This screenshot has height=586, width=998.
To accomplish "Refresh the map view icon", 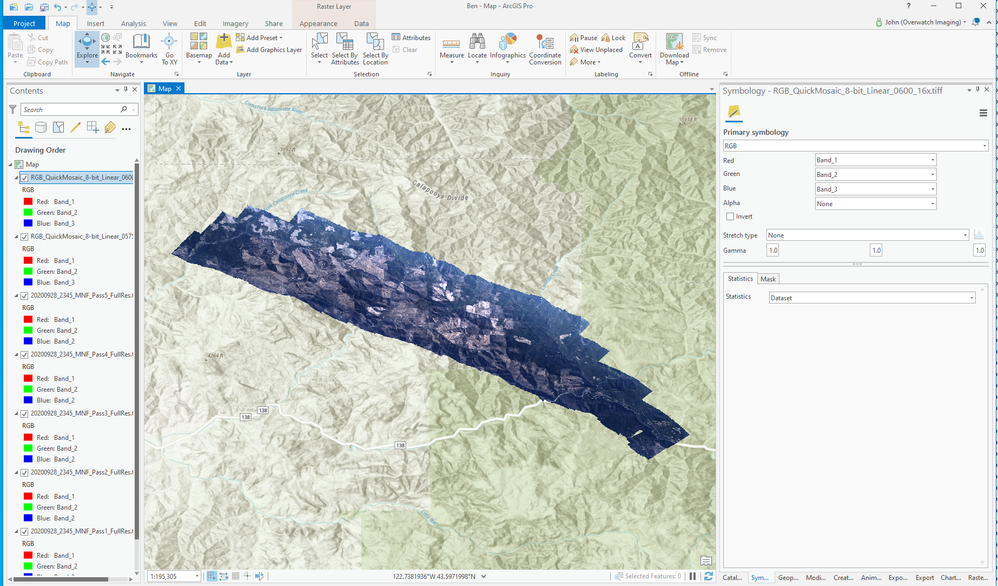I will pyautogui.click(x=708, y=576).
